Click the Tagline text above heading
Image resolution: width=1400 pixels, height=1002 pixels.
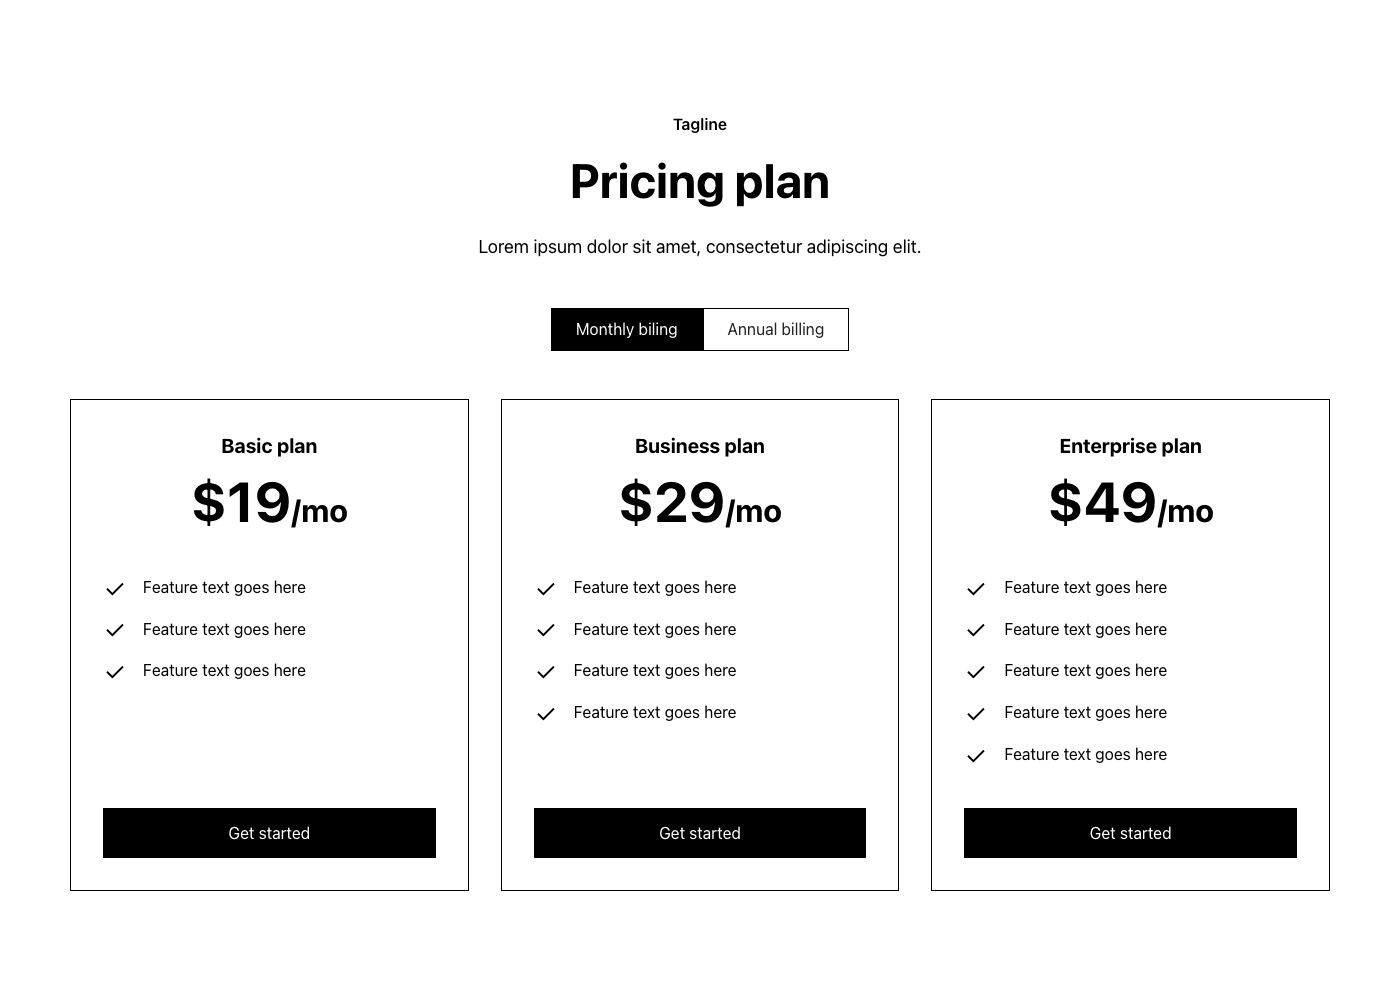[x=700, y=125]
